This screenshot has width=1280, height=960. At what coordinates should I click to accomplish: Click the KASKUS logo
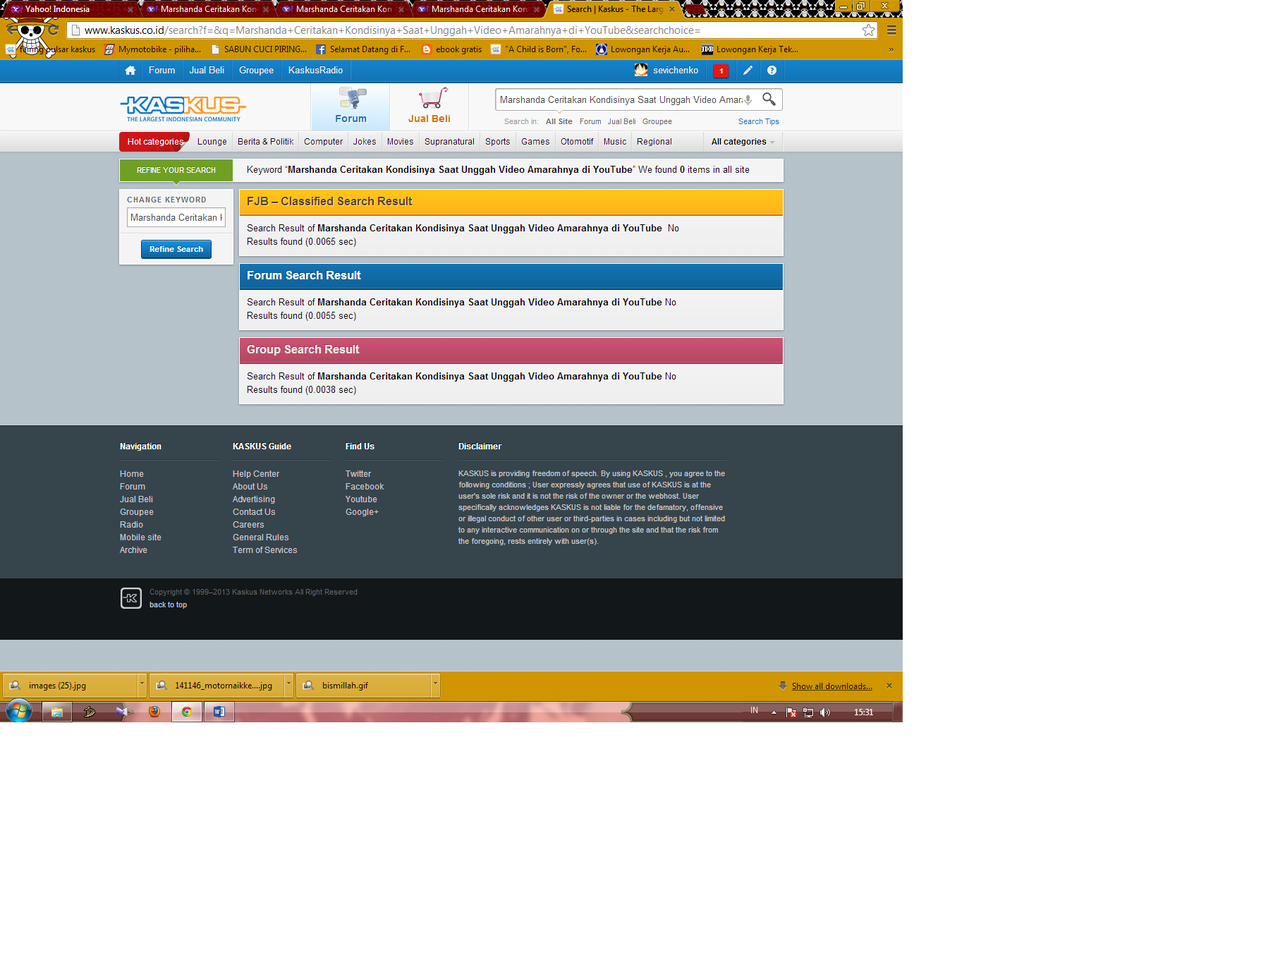coord(183,108)
